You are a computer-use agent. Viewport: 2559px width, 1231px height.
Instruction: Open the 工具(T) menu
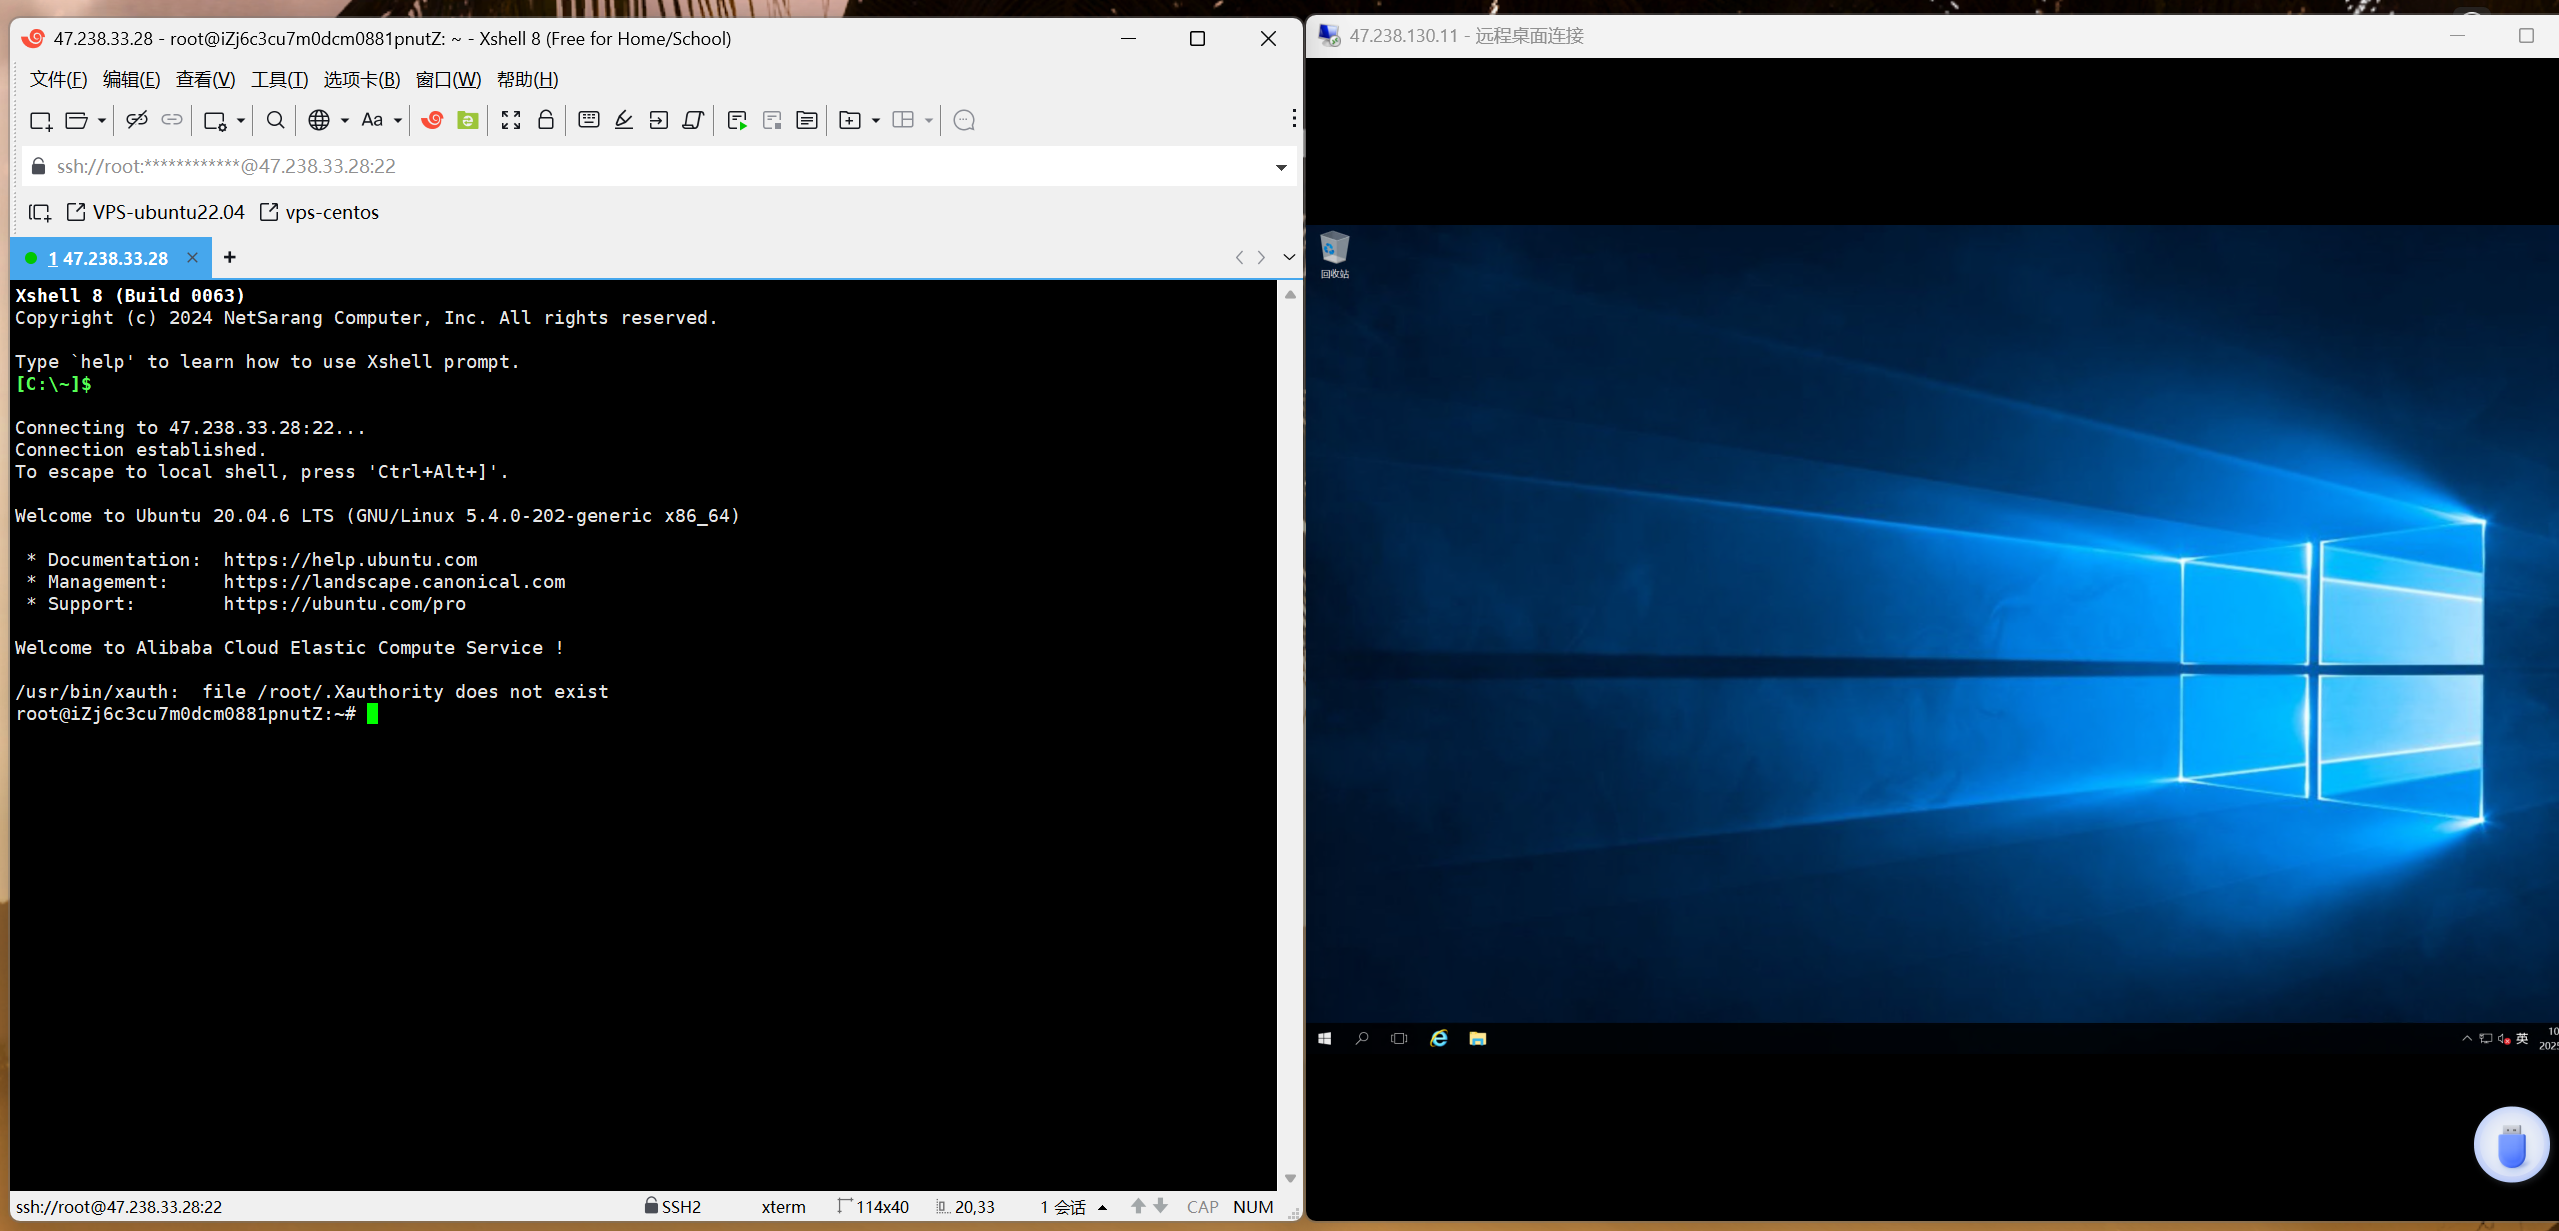click(x=279, y=79)
